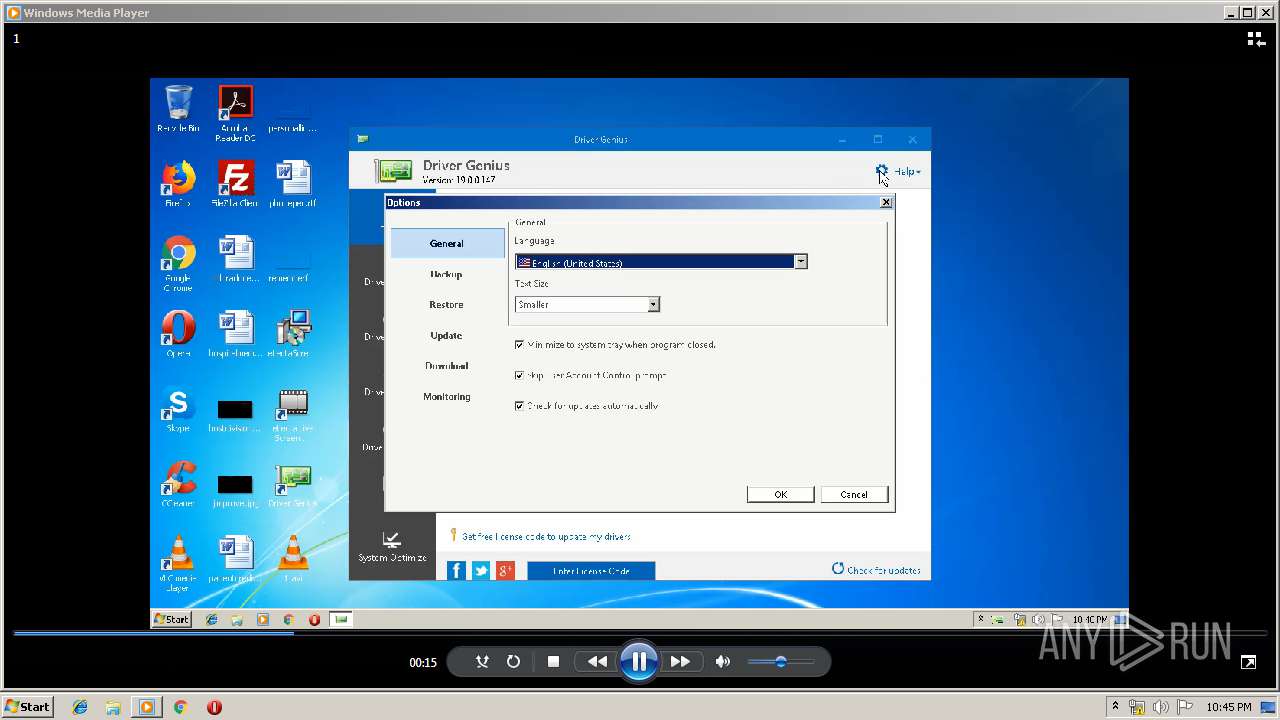Open the Help menu in Driver Genius
Viewport: 1280px width, 720px height.
coord(907,172)
